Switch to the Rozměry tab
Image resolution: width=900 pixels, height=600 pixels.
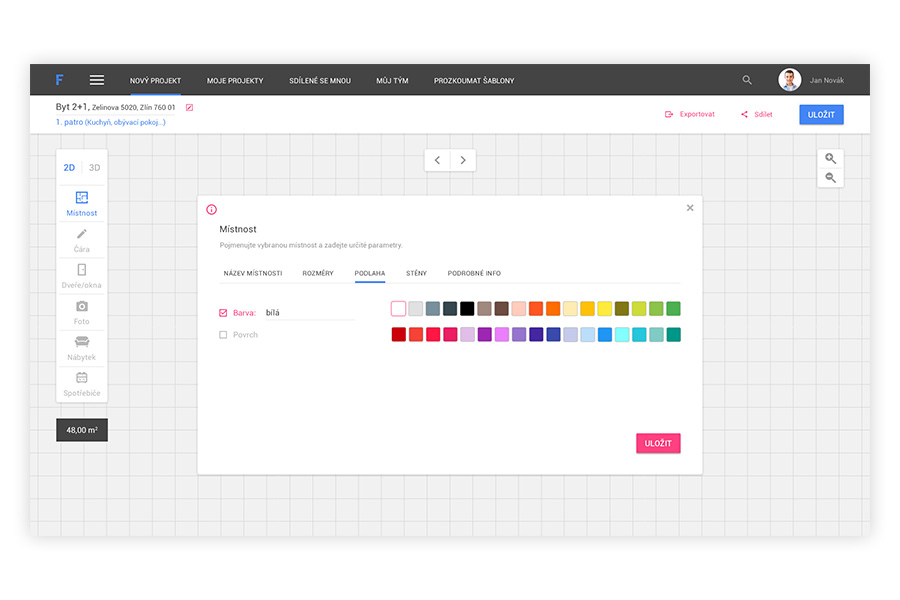pyautogui.click(x=318, y=273)
